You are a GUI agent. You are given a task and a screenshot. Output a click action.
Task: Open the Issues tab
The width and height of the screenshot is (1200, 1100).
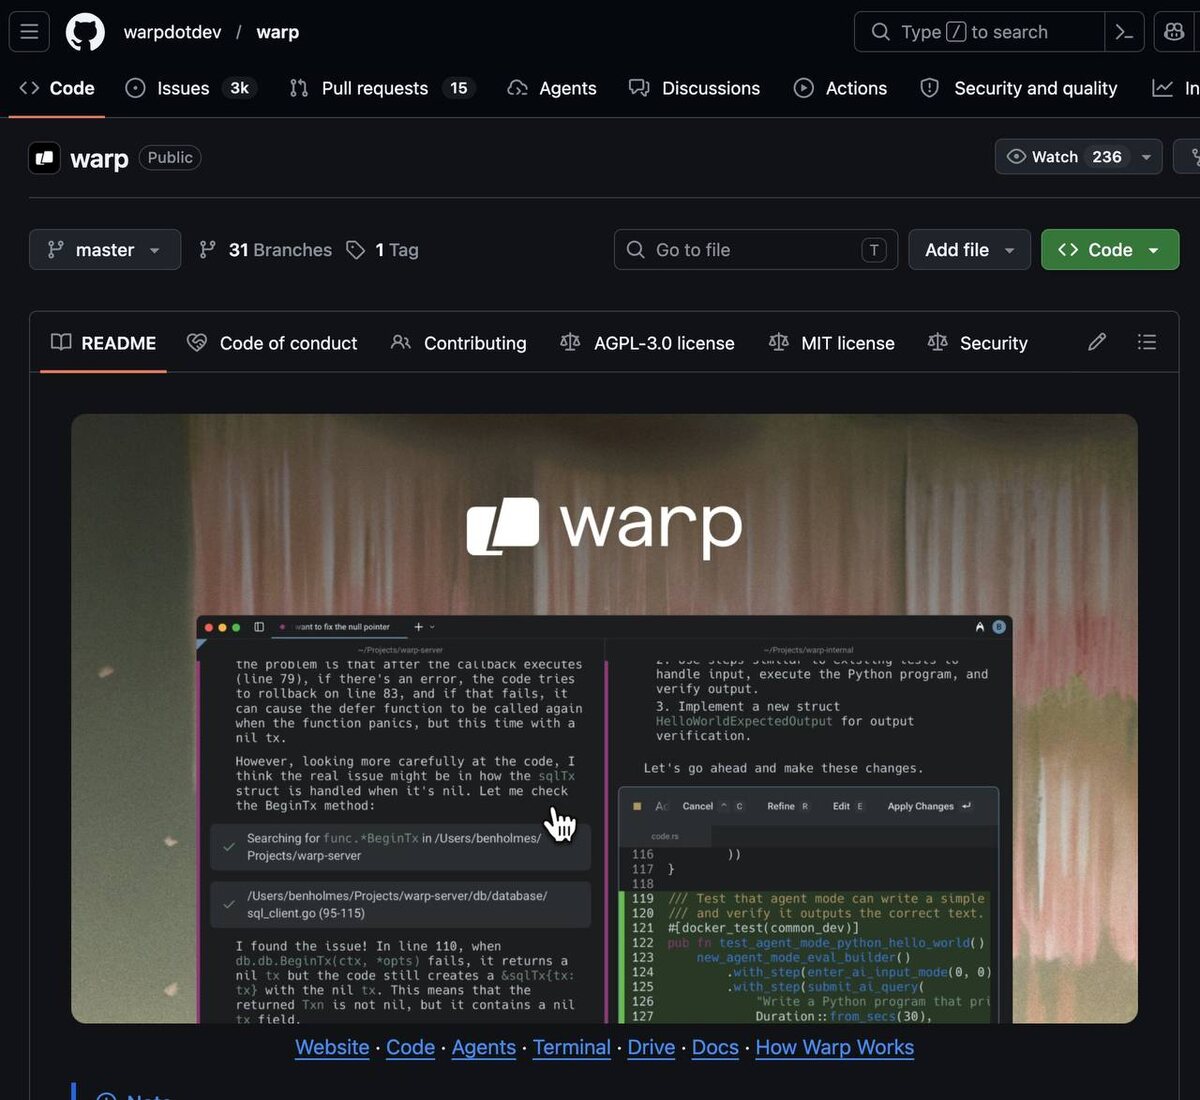pos(190,88)
